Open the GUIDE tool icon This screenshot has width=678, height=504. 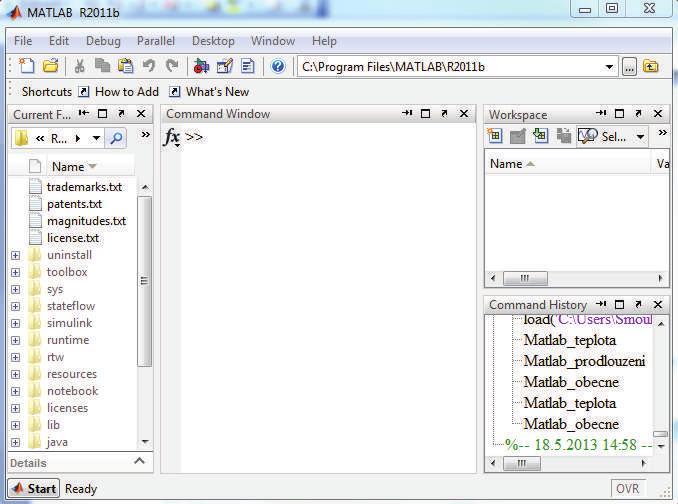(225, 66)
